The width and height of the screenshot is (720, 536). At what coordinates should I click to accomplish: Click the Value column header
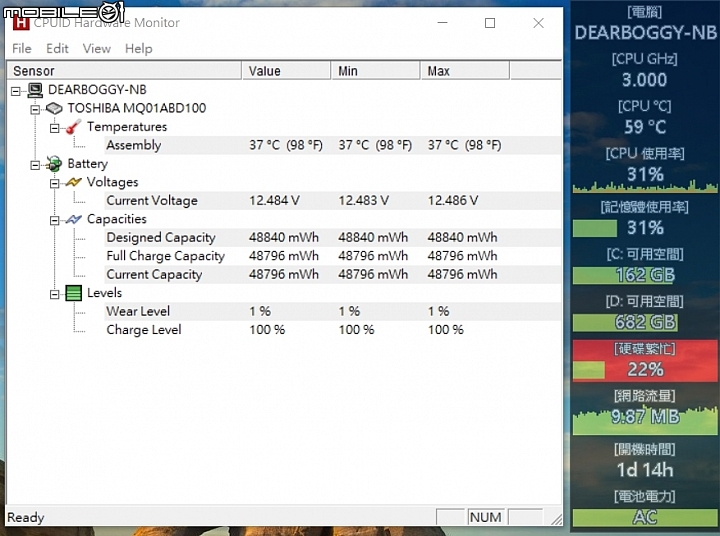(286, 71)
